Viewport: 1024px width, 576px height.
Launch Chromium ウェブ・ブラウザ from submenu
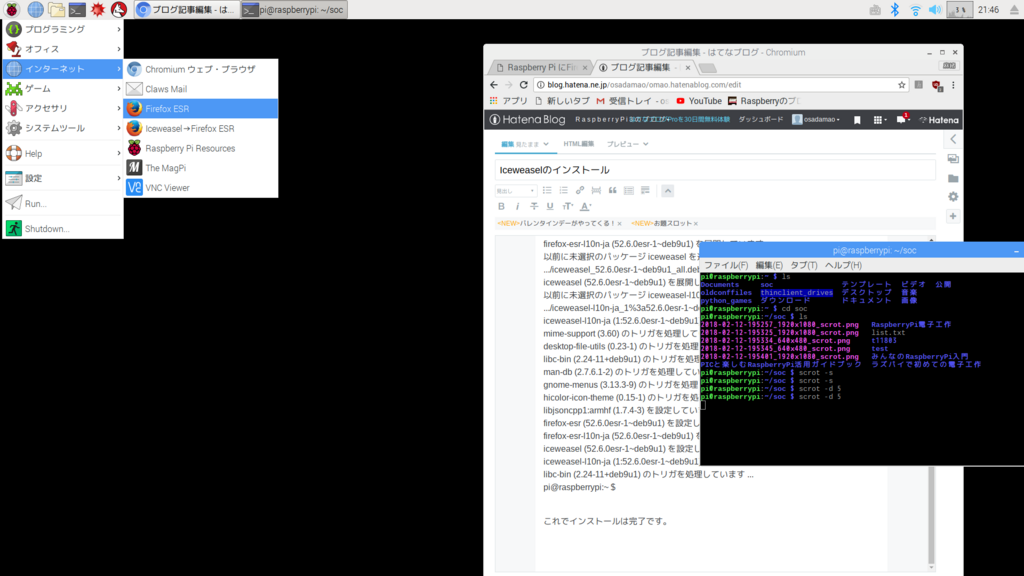click(200, 69)
